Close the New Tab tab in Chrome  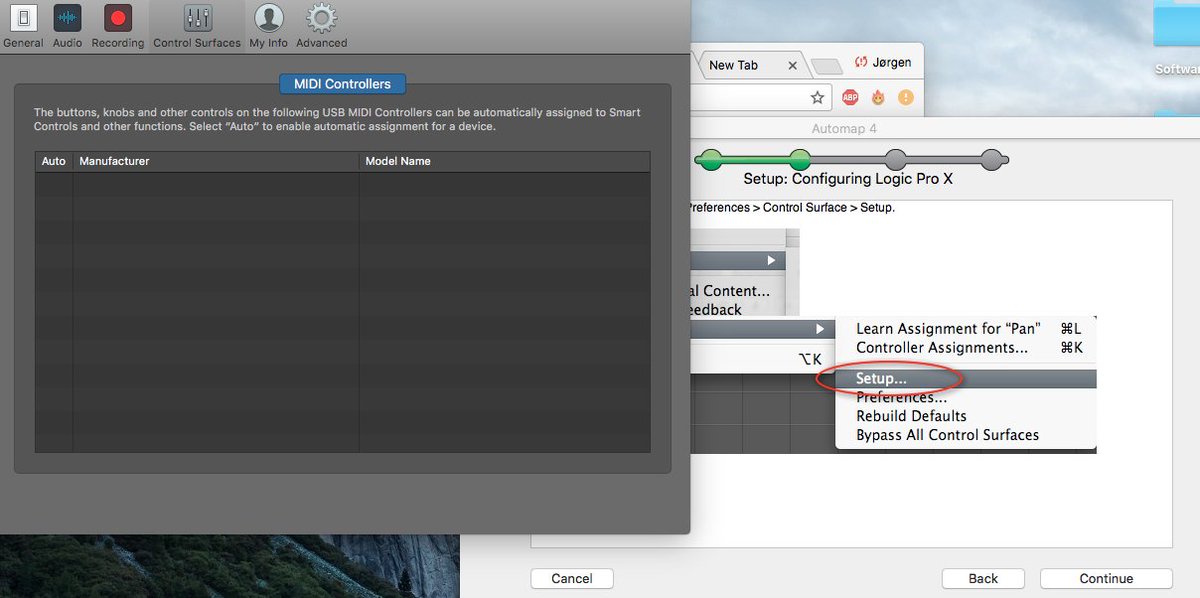793,65
